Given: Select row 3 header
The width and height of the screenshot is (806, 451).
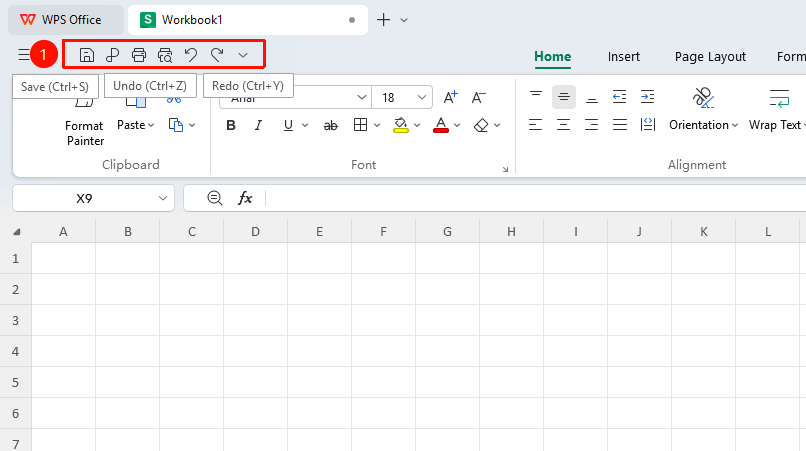Looking at the screenshot, I should point(15,320).
